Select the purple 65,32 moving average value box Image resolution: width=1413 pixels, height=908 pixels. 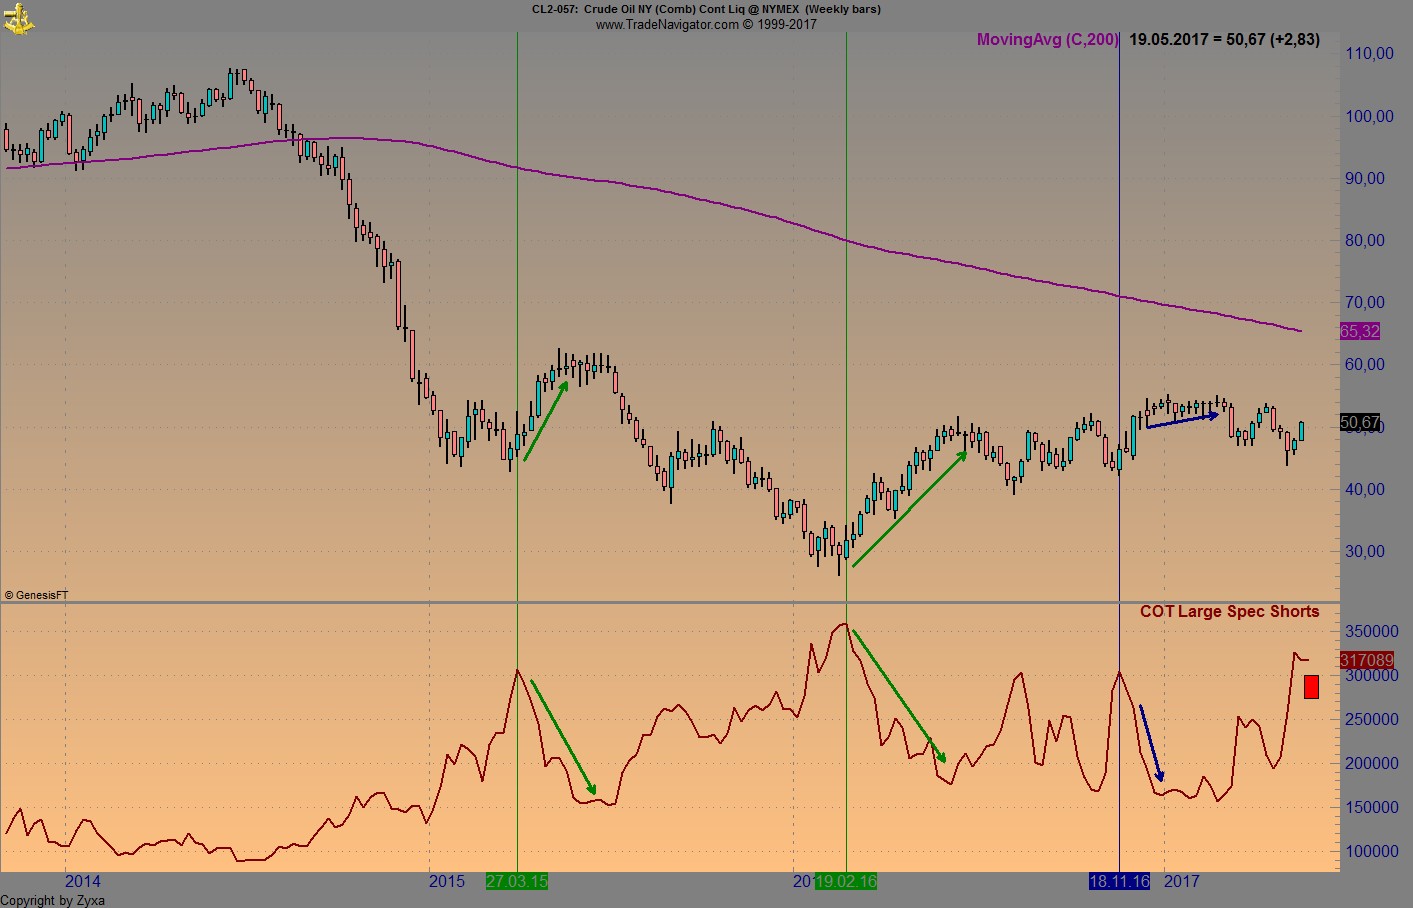coord(1358,330)
